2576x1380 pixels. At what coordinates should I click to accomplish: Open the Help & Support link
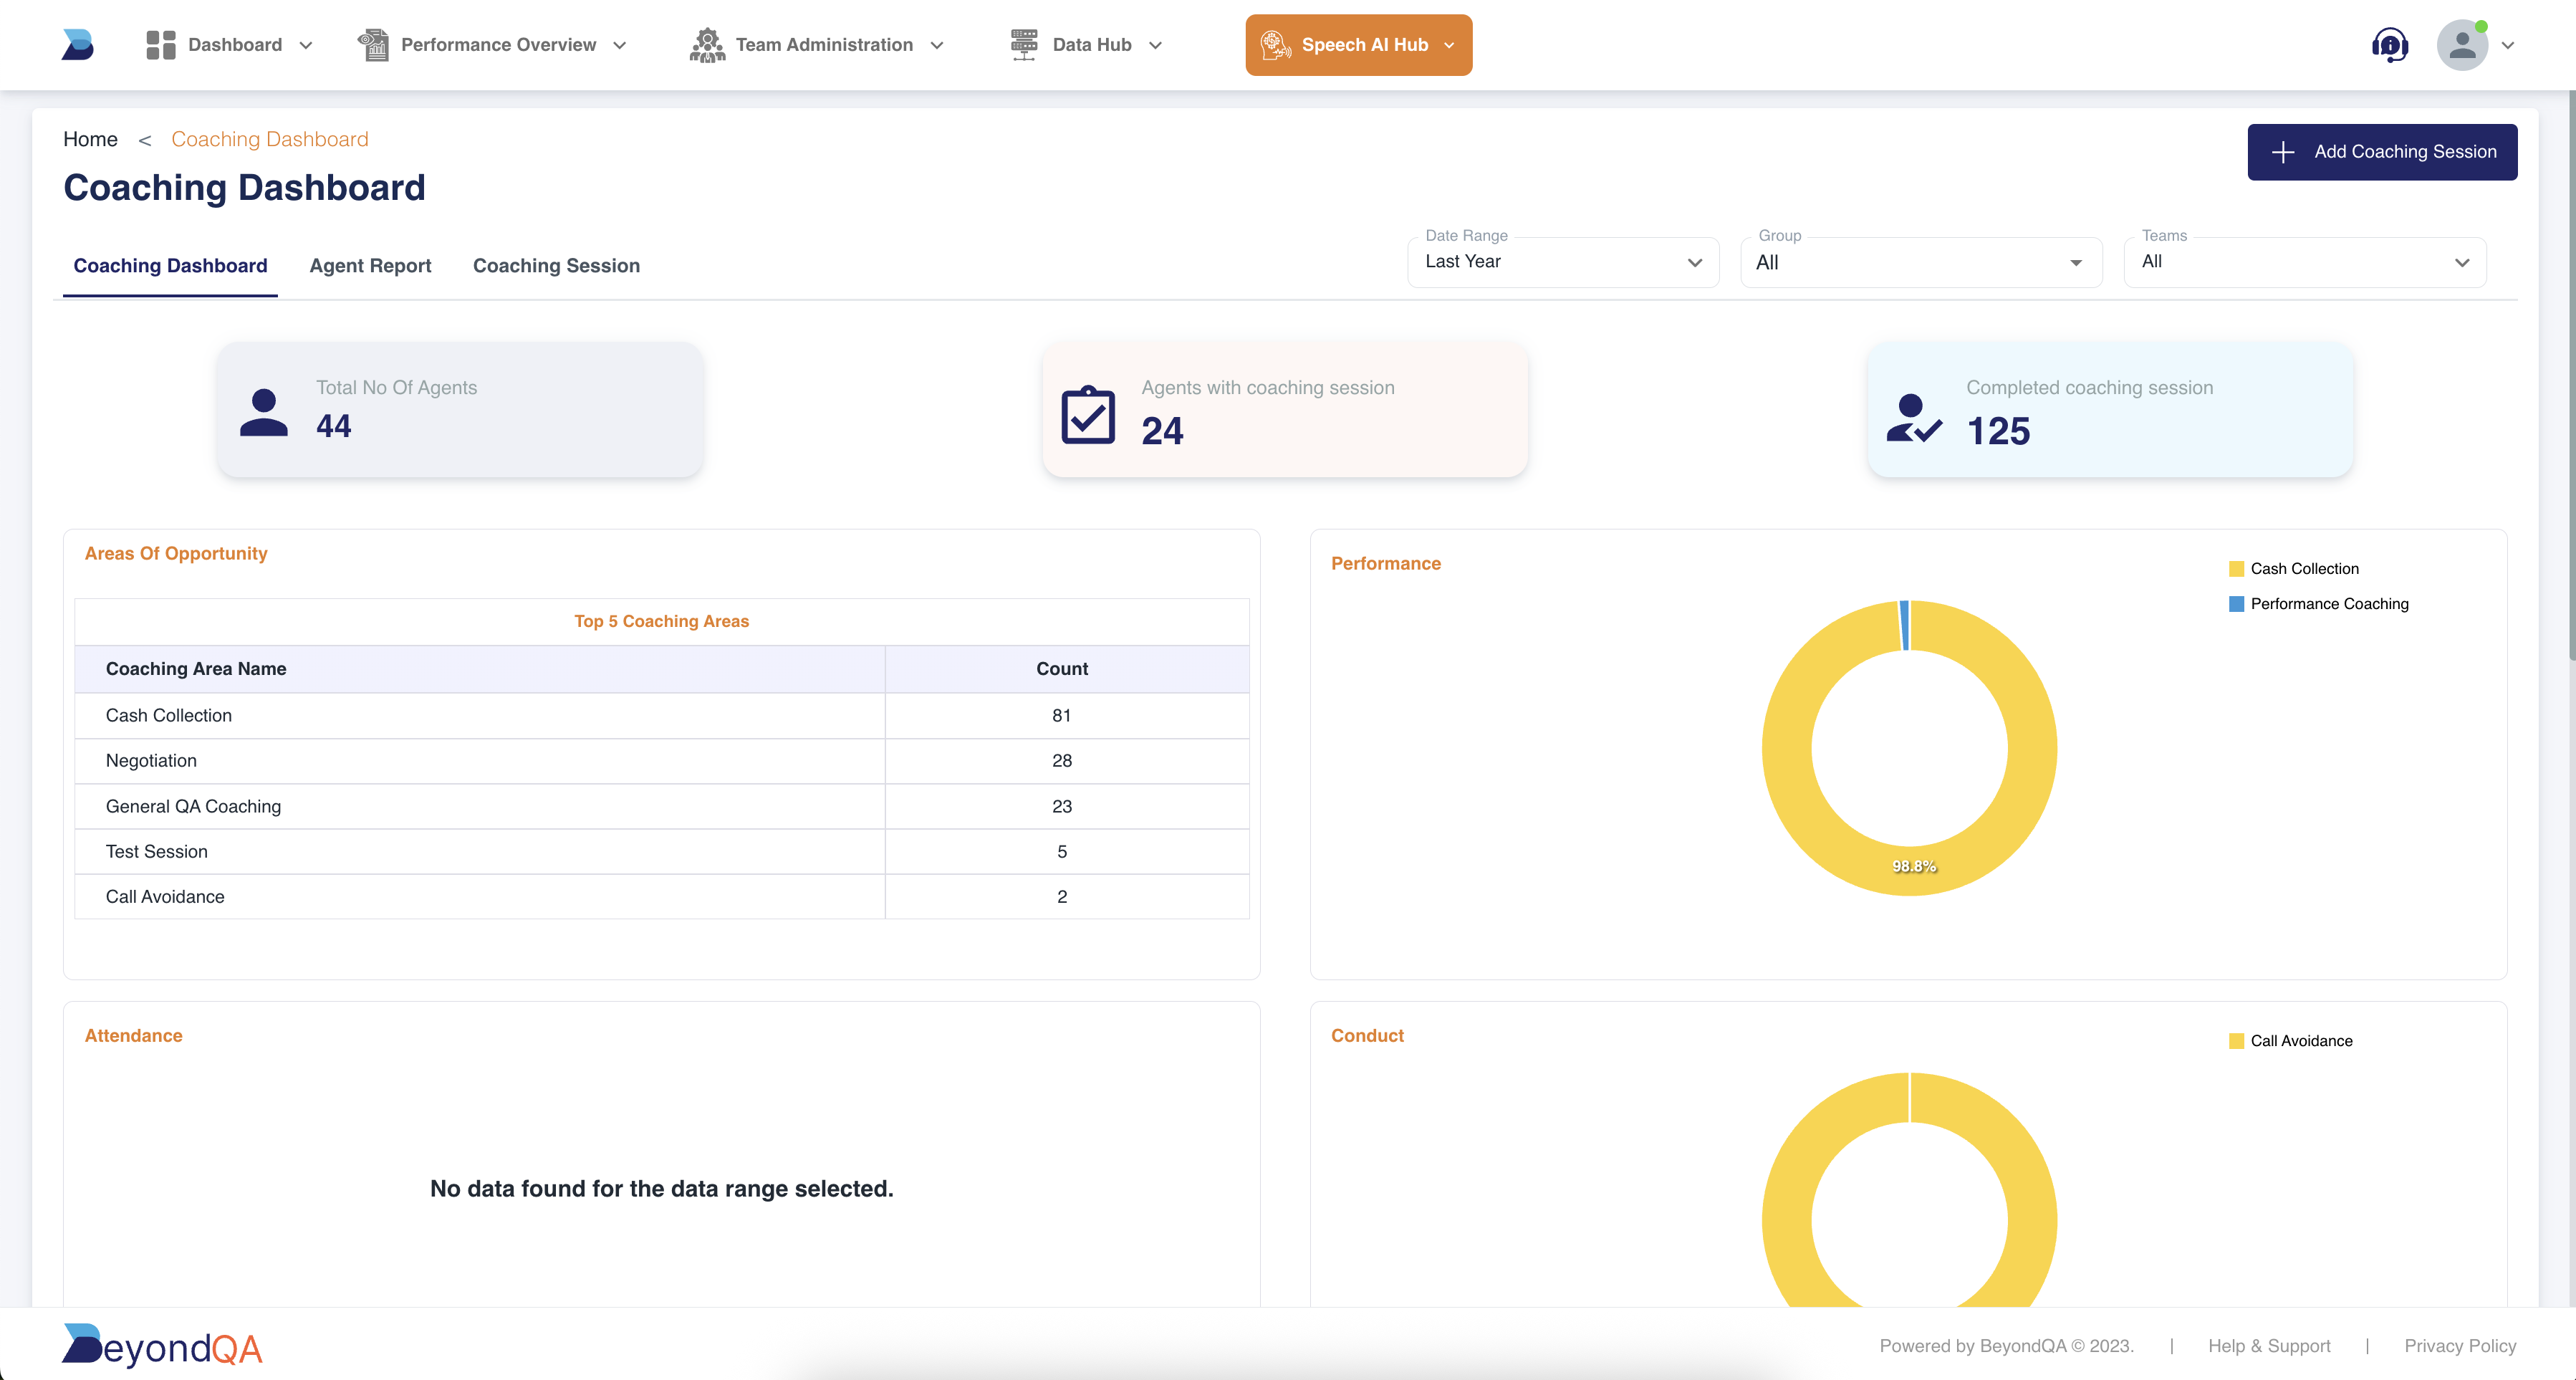point(2268,1346)
